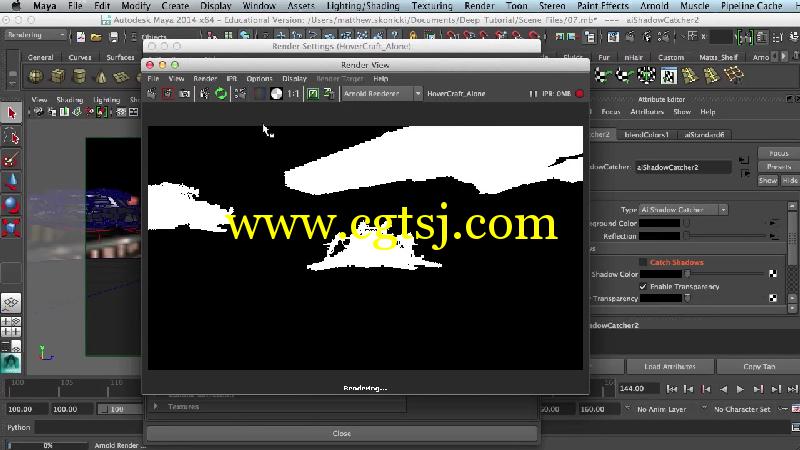Select the Move tool cone icon
The image size is (800, 450).
point(11,182)
